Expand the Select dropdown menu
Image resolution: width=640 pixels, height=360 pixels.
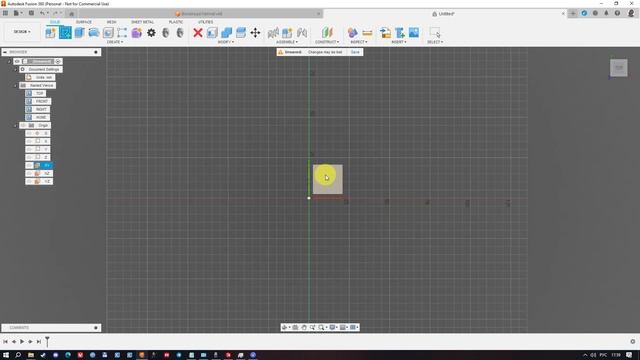[x=435, y=42]
